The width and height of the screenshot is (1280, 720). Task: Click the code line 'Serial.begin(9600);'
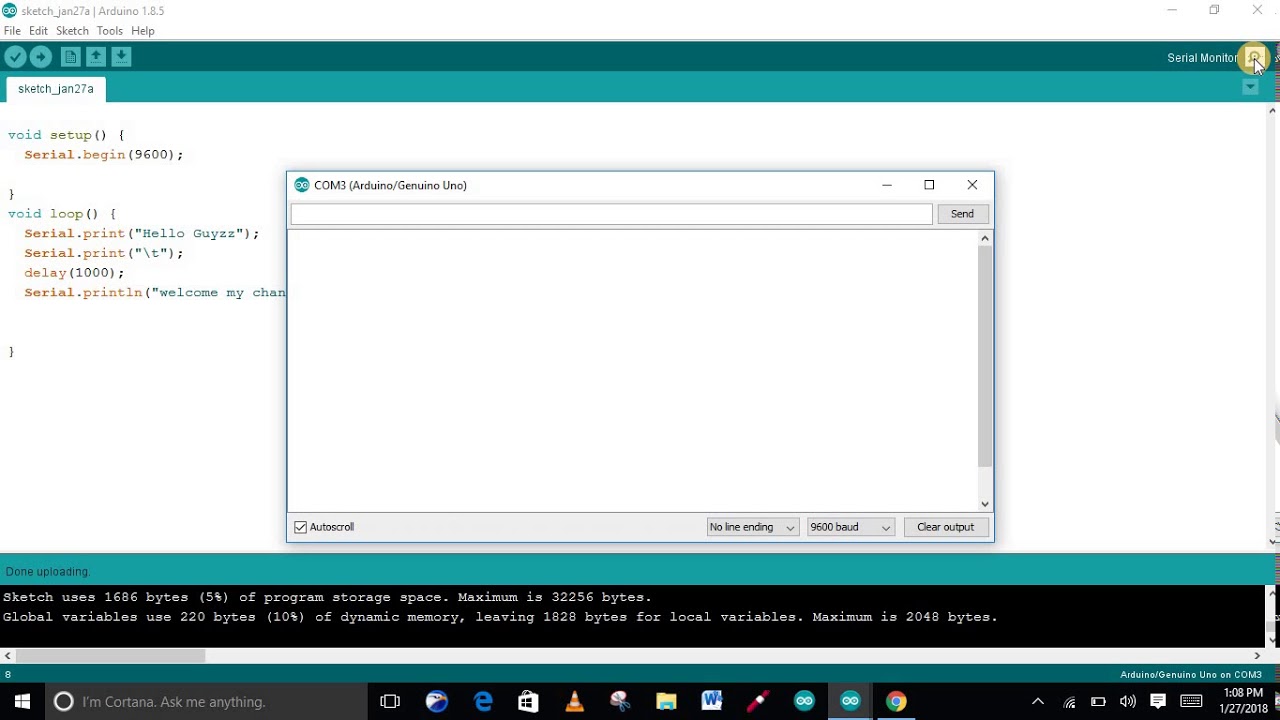[x=104, y=155]
